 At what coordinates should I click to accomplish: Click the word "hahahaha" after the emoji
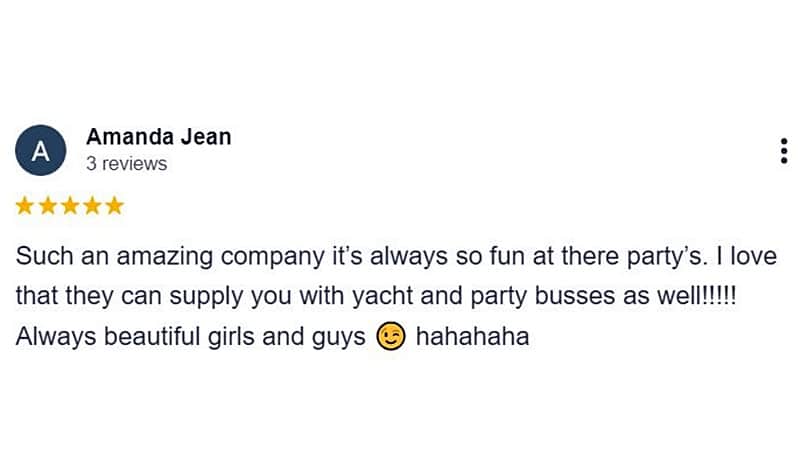click(471, 338)
